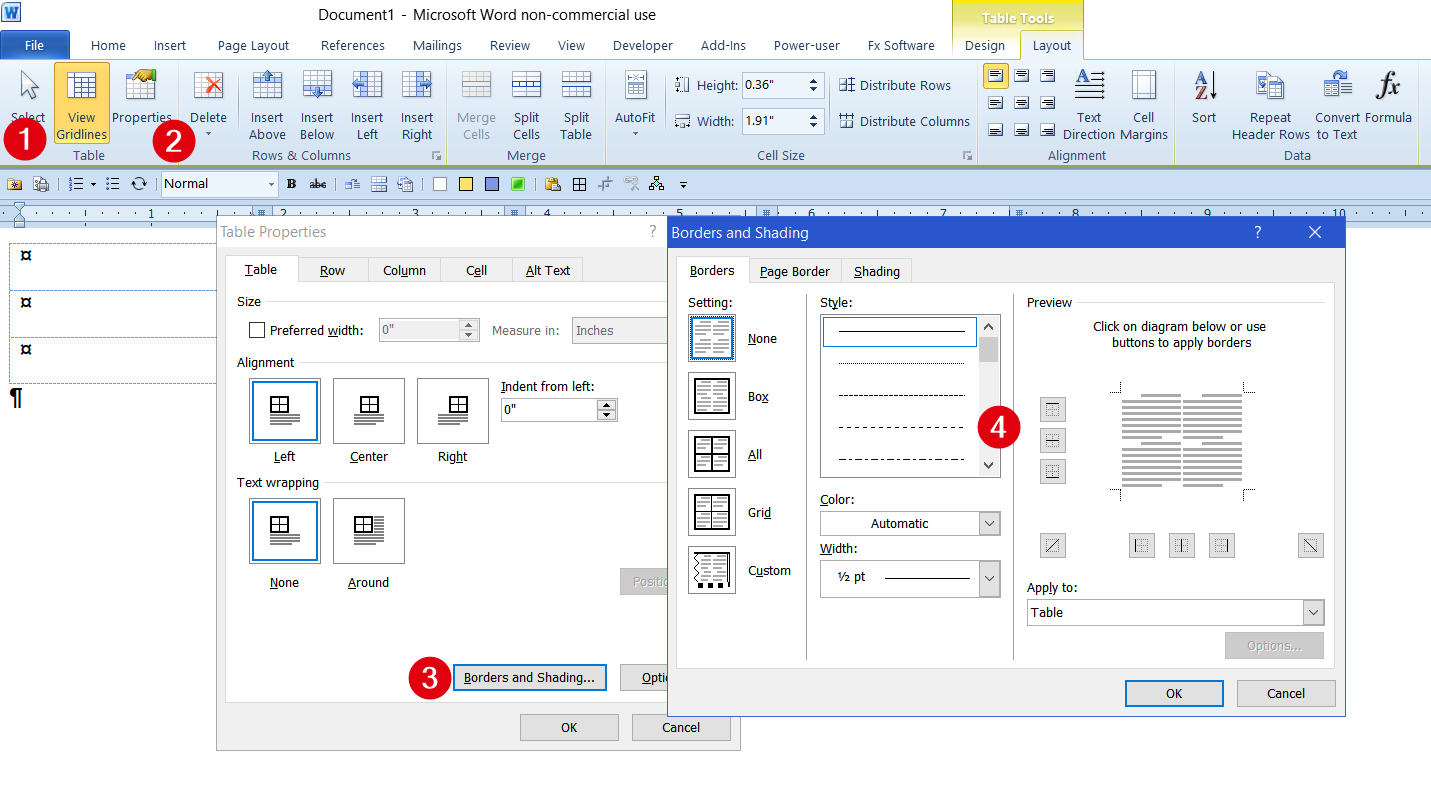Choose the Grid border setting
Viewport: 1431px width, 807px height.
coord(712,512)
